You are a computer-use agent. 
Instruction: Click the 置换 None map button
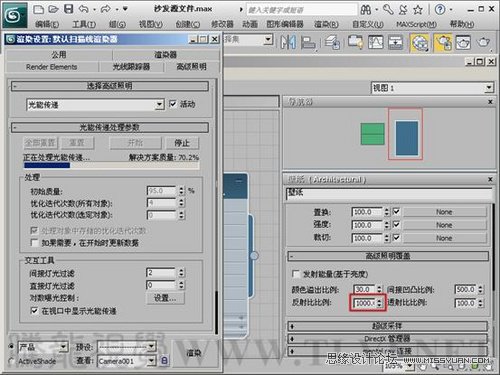444,212
